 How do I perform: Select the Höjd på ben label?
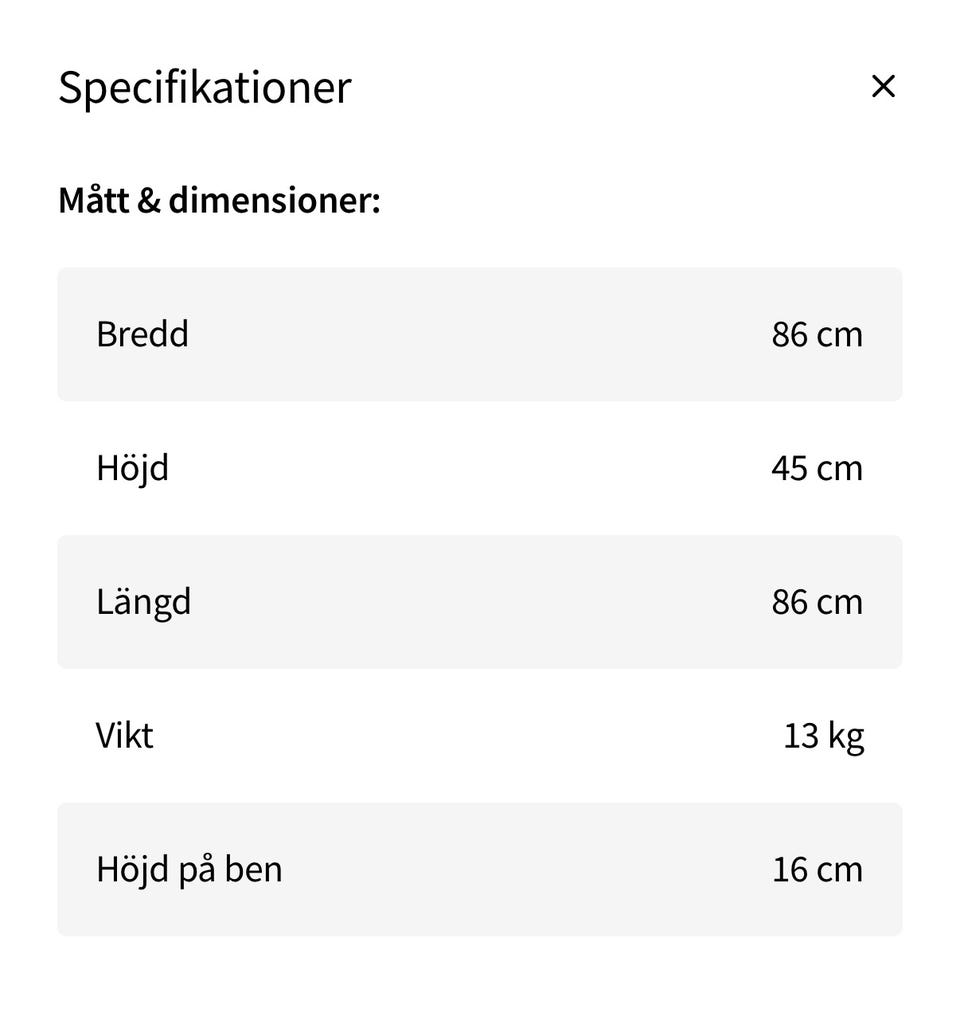[x=189, y=869]
